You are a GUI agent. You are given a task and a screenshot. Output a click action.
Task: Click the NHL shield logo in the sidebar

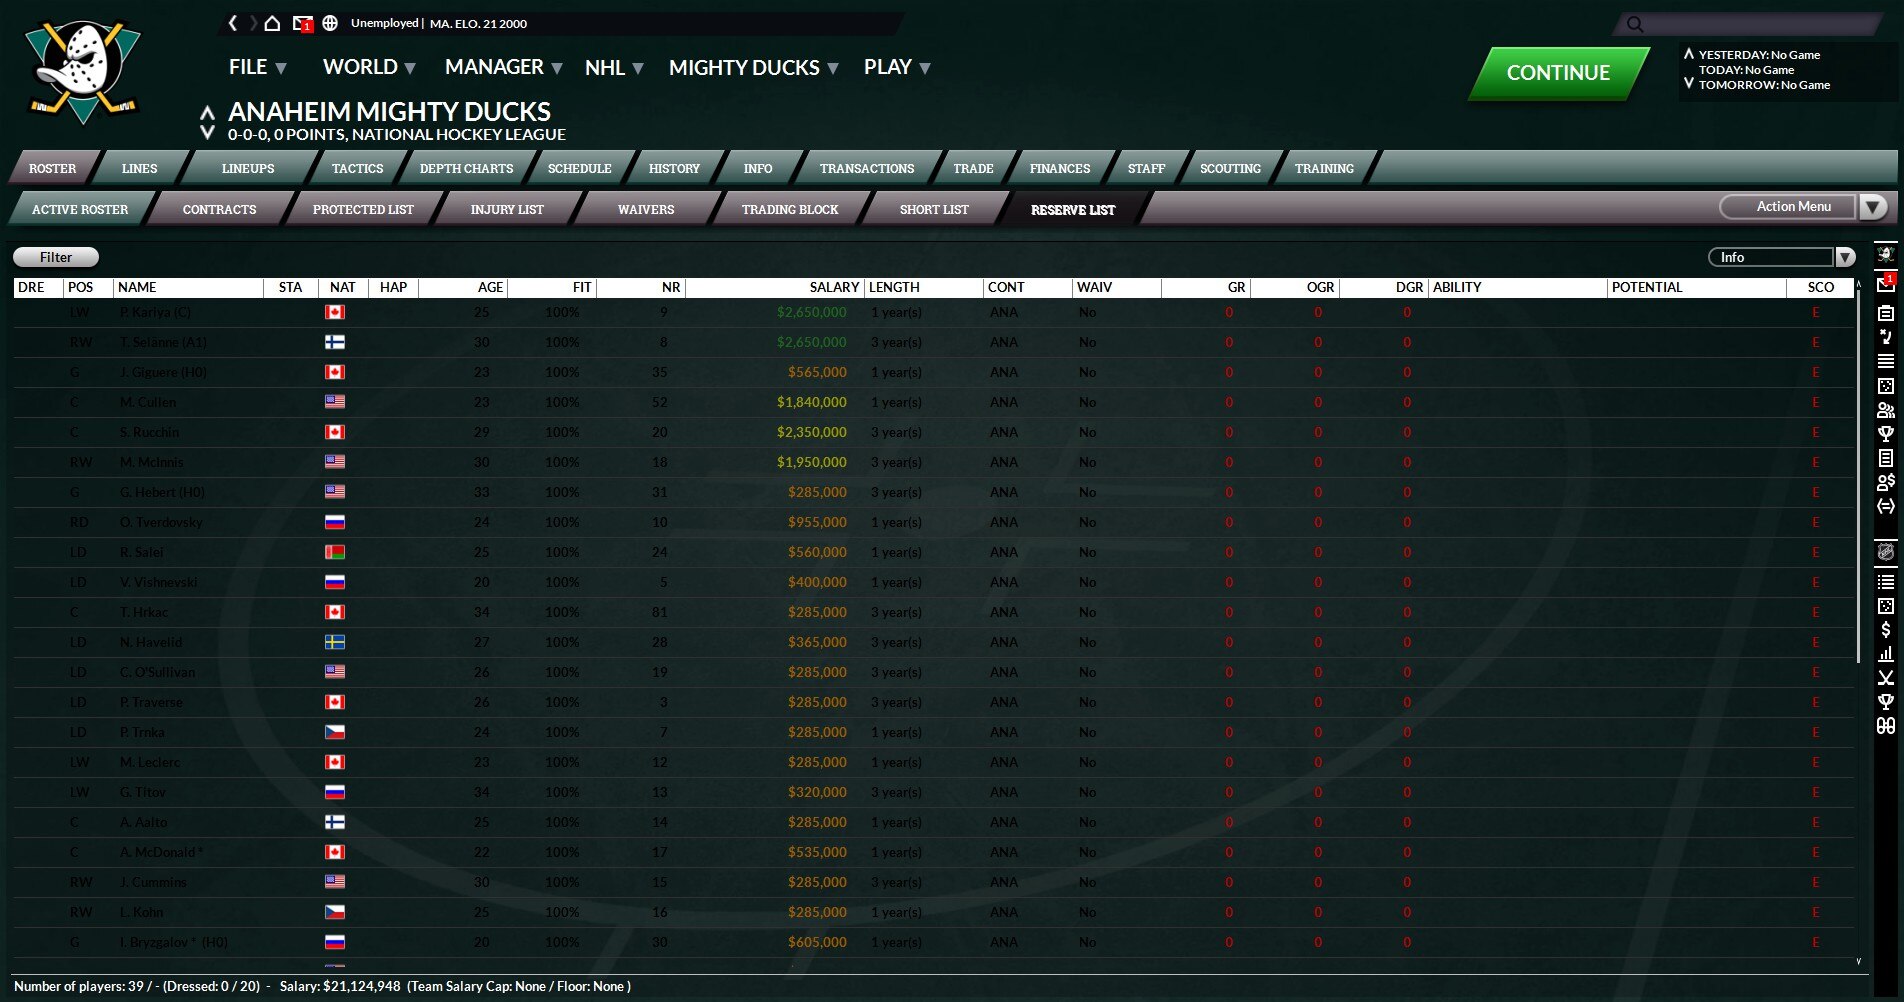click(x=1886, y=552)
